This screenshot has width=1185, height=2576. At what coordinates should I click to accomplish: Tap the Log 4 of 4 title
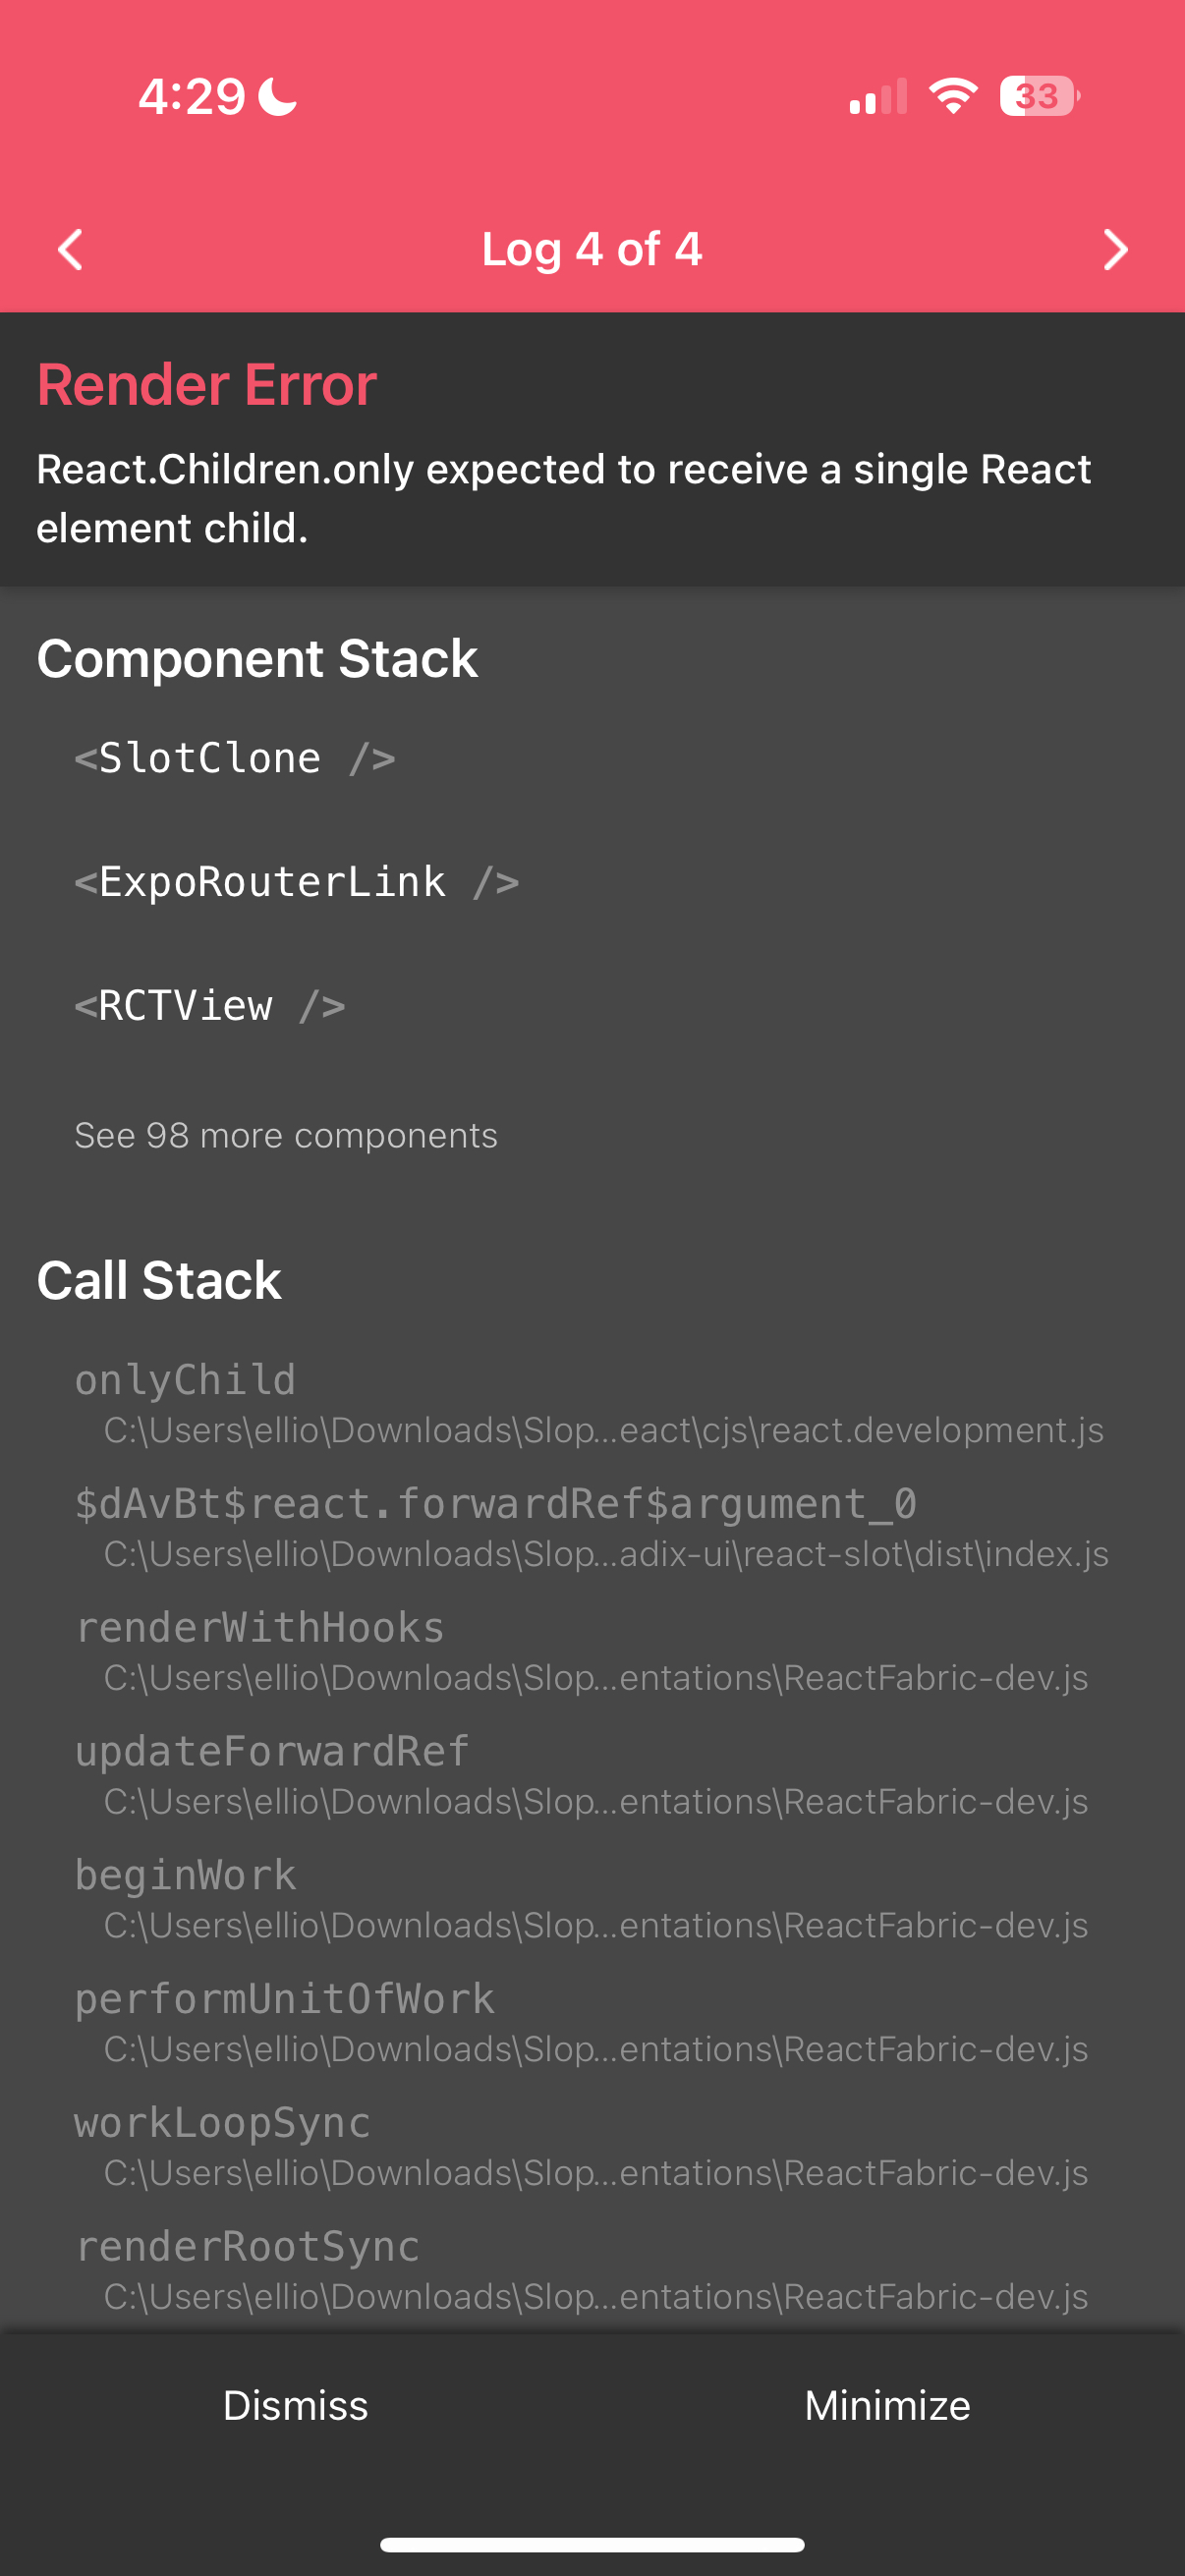tap(592, 249)
